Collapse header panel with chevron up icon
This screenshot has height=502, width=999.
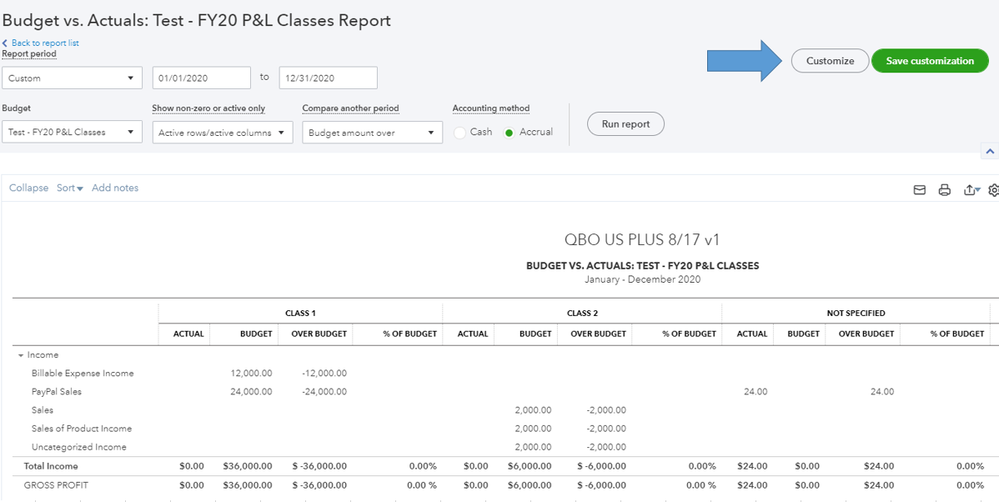(990, 152)
